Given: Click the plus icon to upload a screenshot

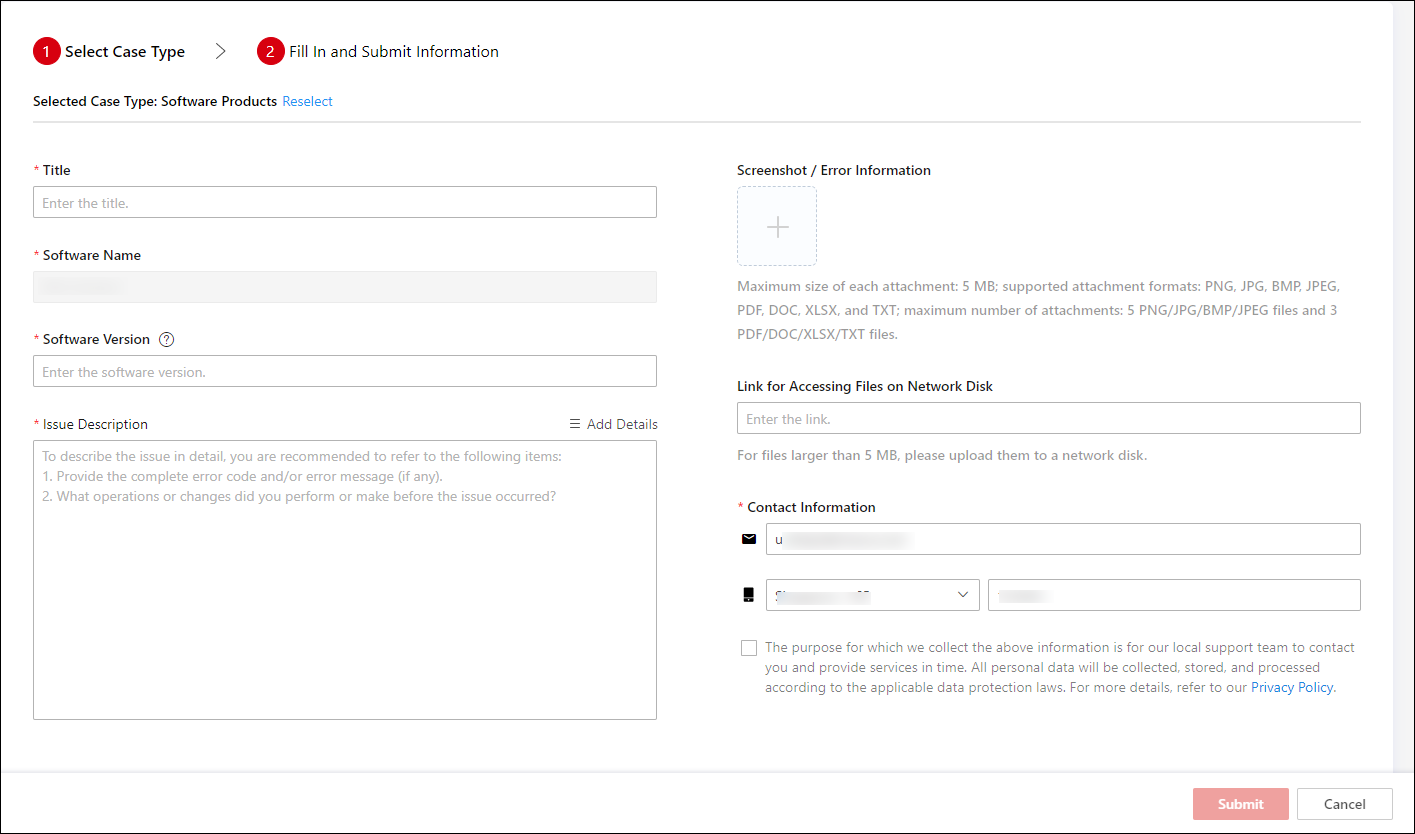Looking at the screenshot, I should [x=777, y=226].
